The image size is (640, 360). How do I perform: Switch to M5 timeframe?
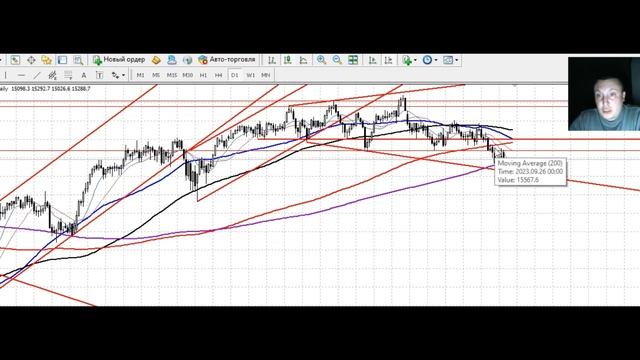pyautogui.click(x=156, y=75)
